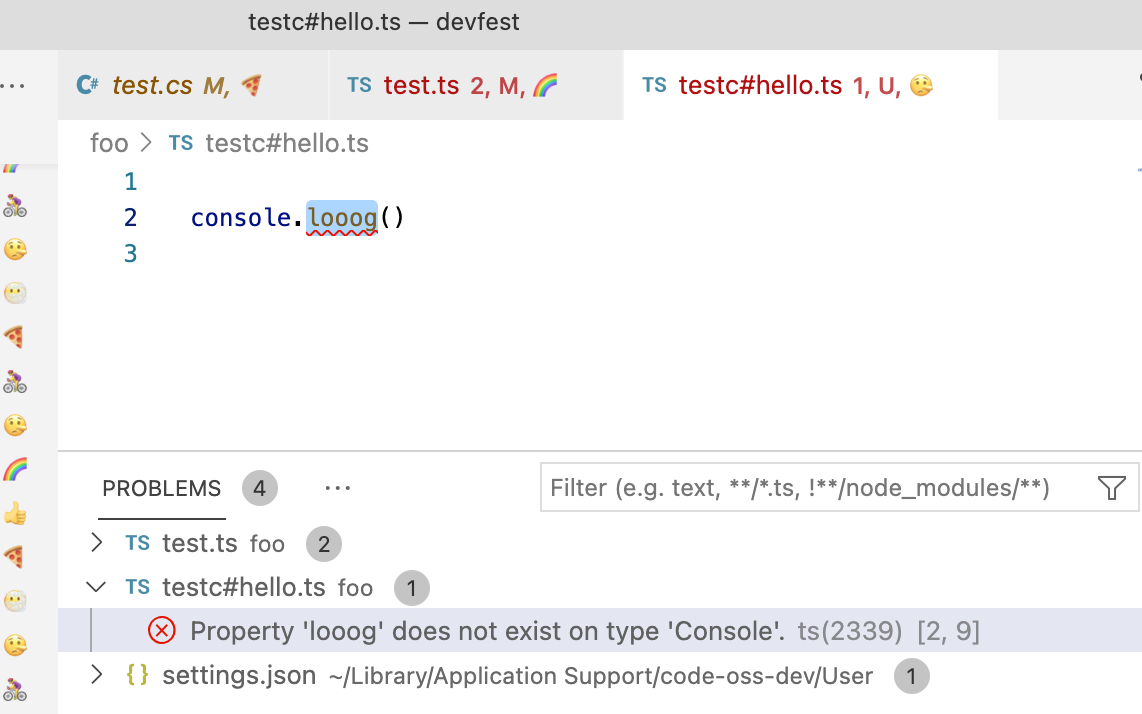Click the bicyclist emoji in the left sidebar
The height and width of the screenshot is (714, 1142).
coord(16,205)
